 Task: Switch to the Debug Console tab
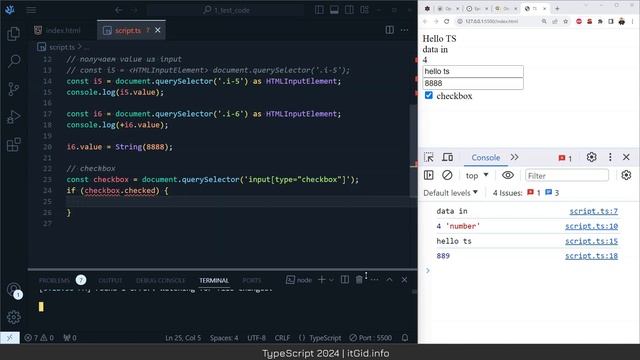pos(160,280)
